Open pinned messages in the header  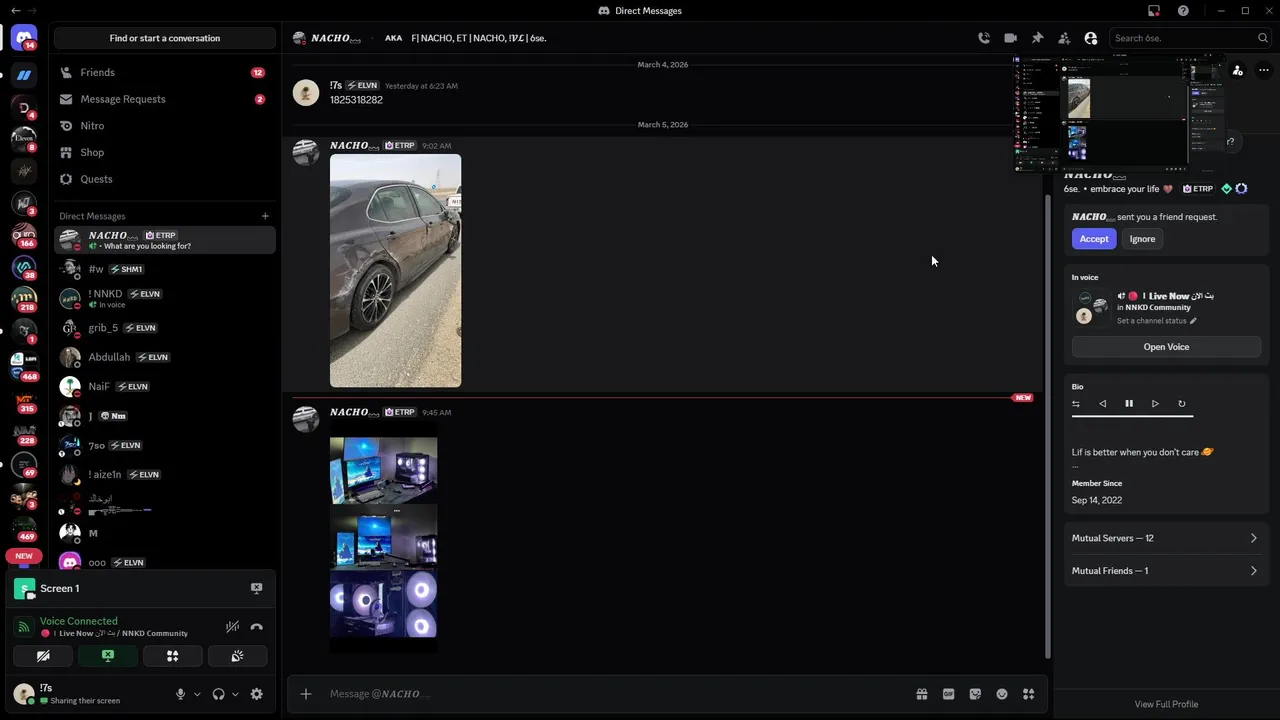tap(1037, 38)
